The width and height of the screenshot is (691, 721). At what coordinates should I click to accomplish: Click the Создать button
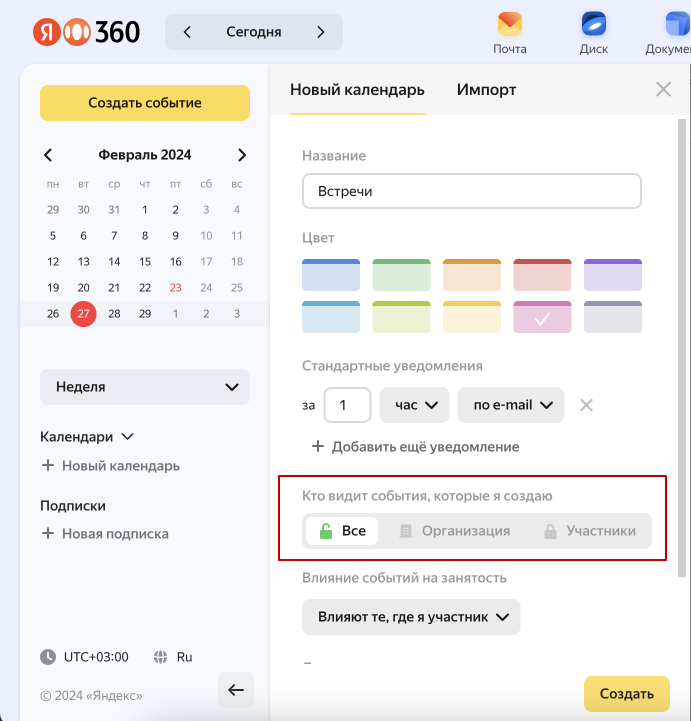[x=627, y=693]
